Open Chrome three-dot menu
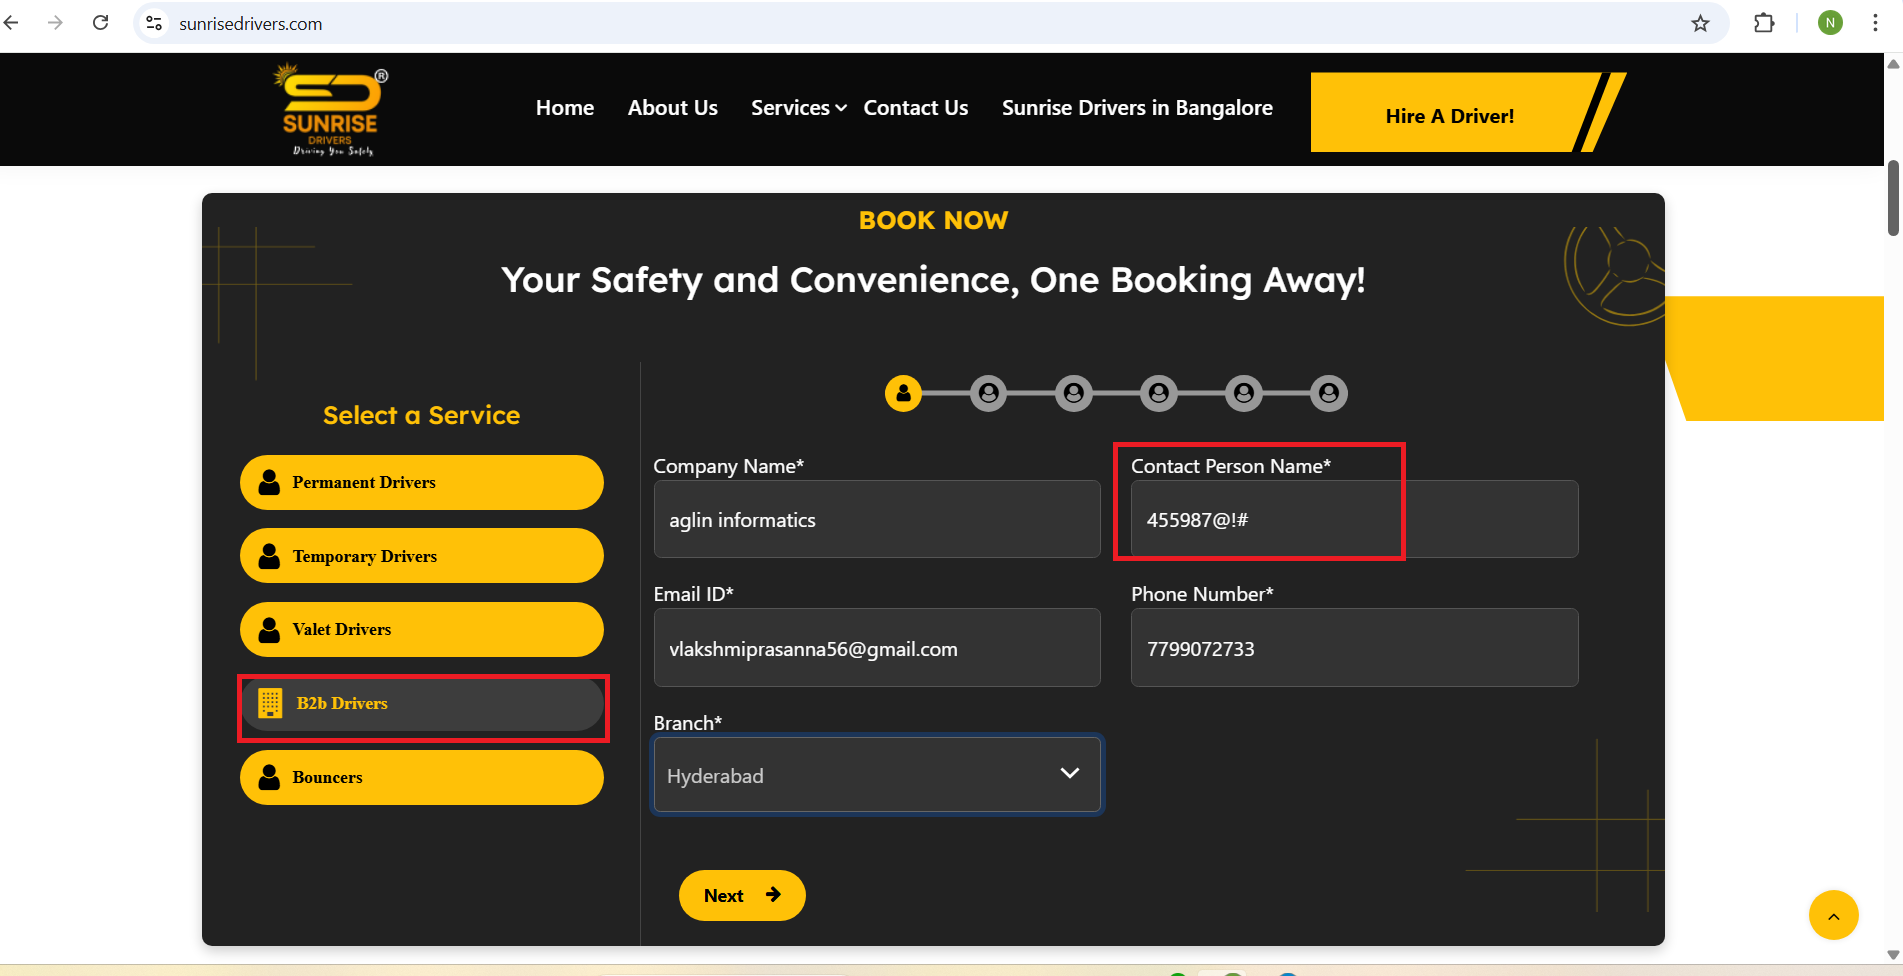 point(1875,23)
